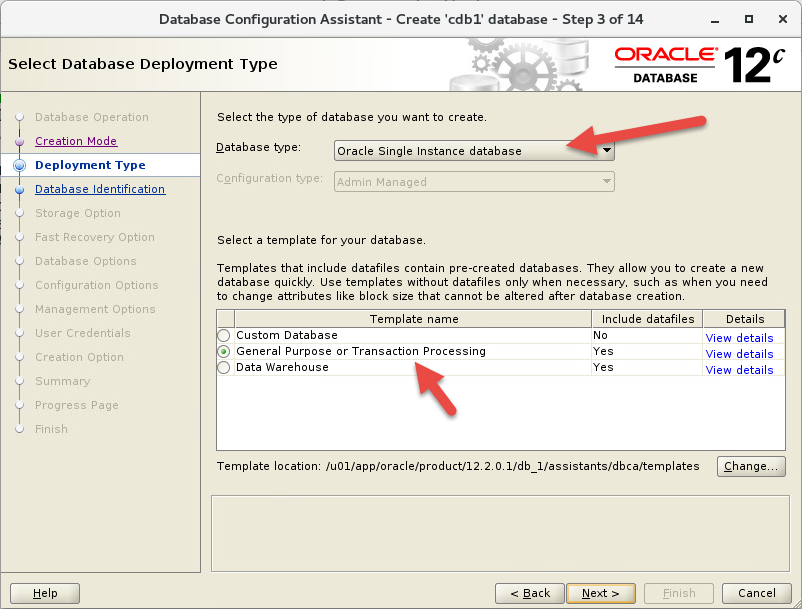Click the Progress Page step
The image size is (802, 609).
click(77, 405)
